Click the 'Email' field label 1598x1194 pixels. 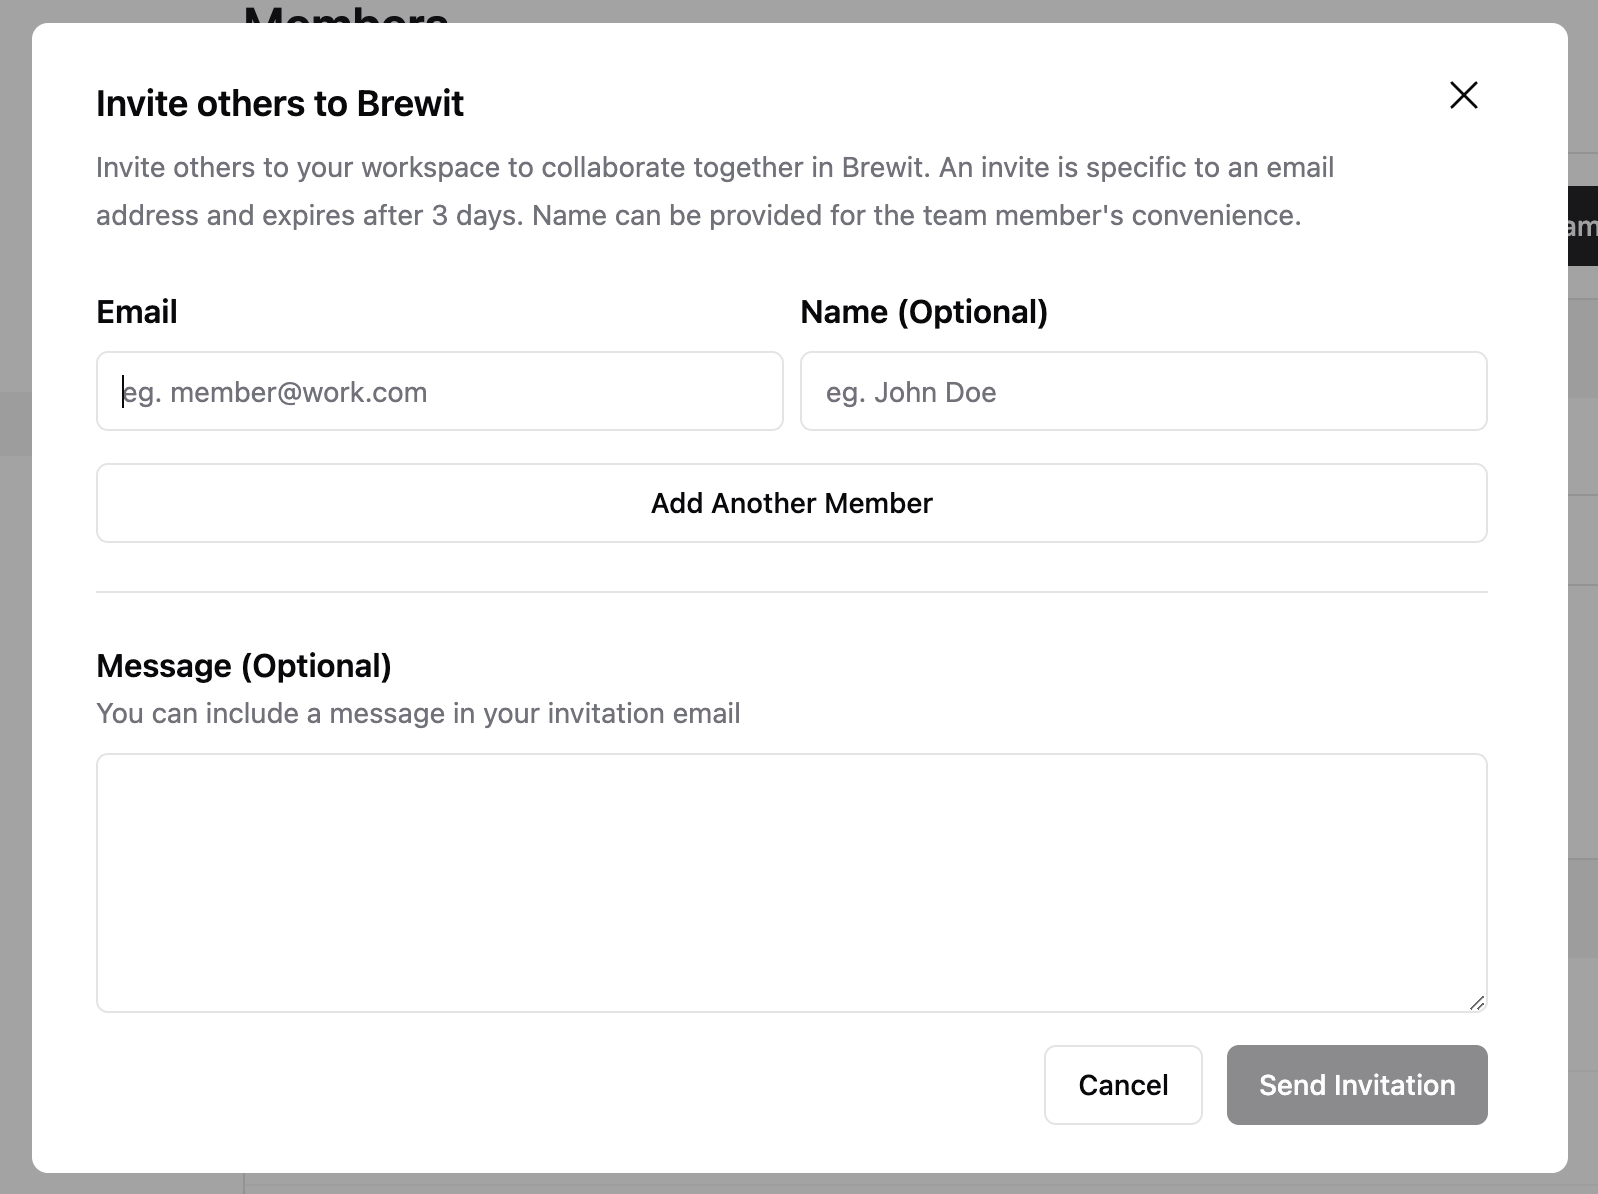pos(137,312)
